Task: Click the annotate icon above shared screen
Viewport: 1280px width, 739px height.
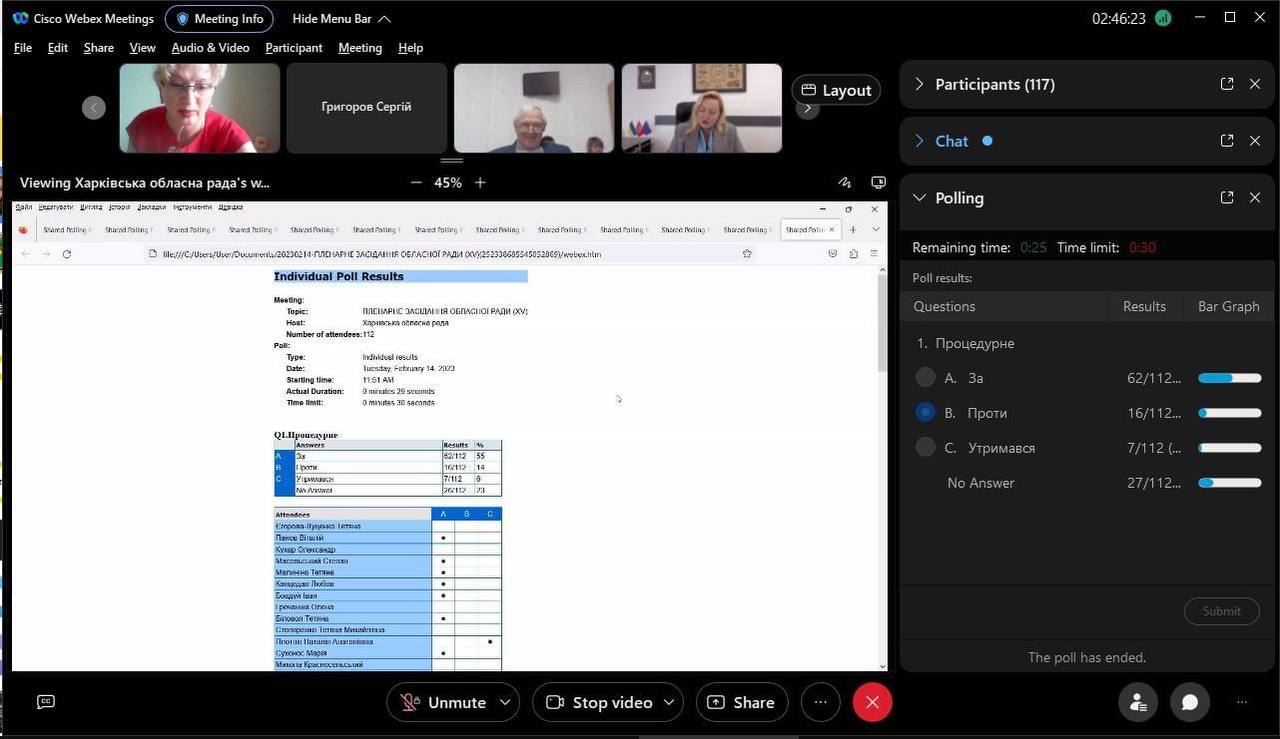Action: (x=845, y=183)
